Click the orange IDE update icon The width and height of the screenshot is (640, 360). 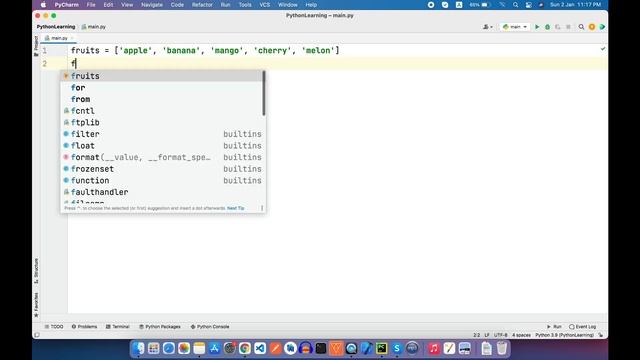click(x=592, y=27)
